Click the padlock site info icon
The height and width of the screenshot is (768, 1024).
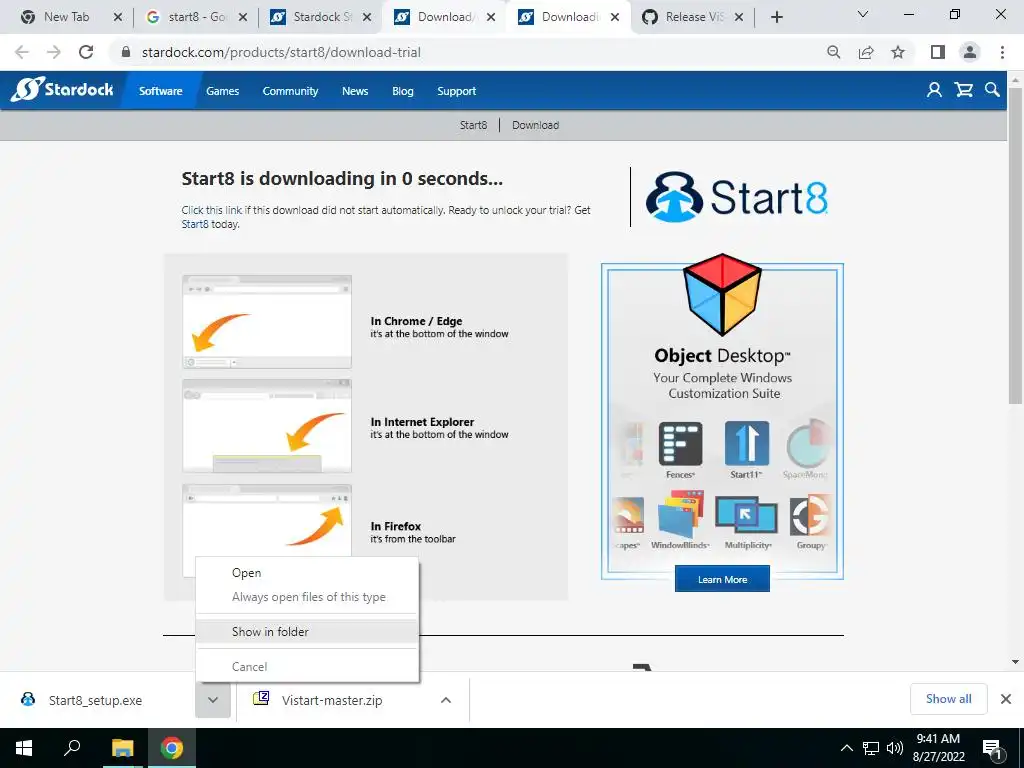tap(126, 52)
